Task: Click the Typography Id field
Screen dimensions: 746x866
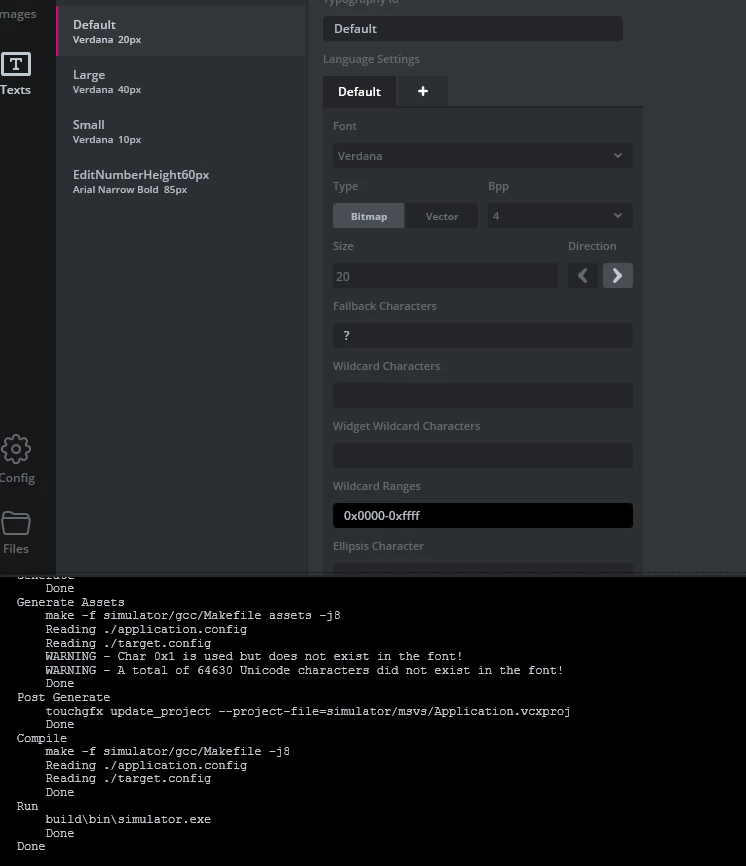Action: [473, 29]
